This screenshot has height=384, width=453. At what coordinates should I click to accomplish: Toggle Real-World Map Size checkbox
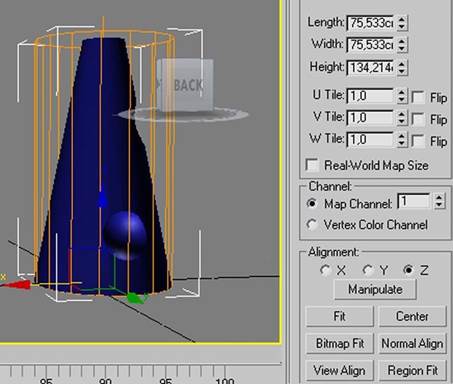[x=312, y=165]
